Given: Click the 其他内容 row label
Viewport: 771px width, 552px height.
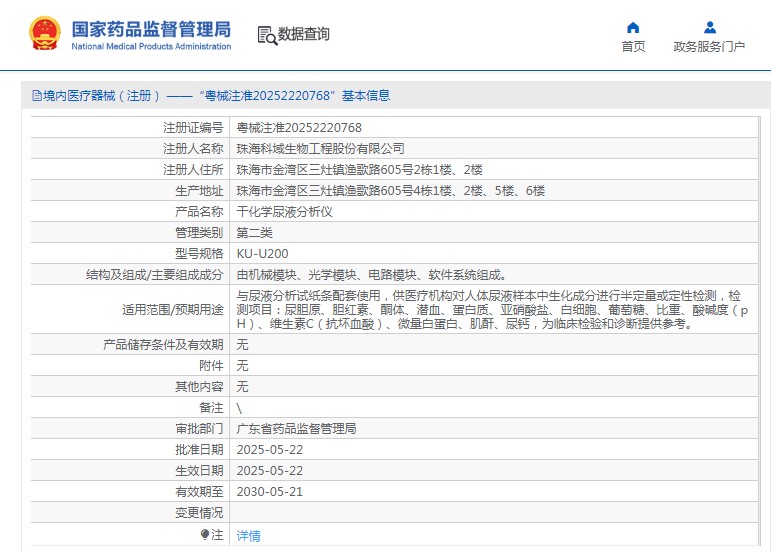Looking at the screenshot, I should tap(199, 387).
